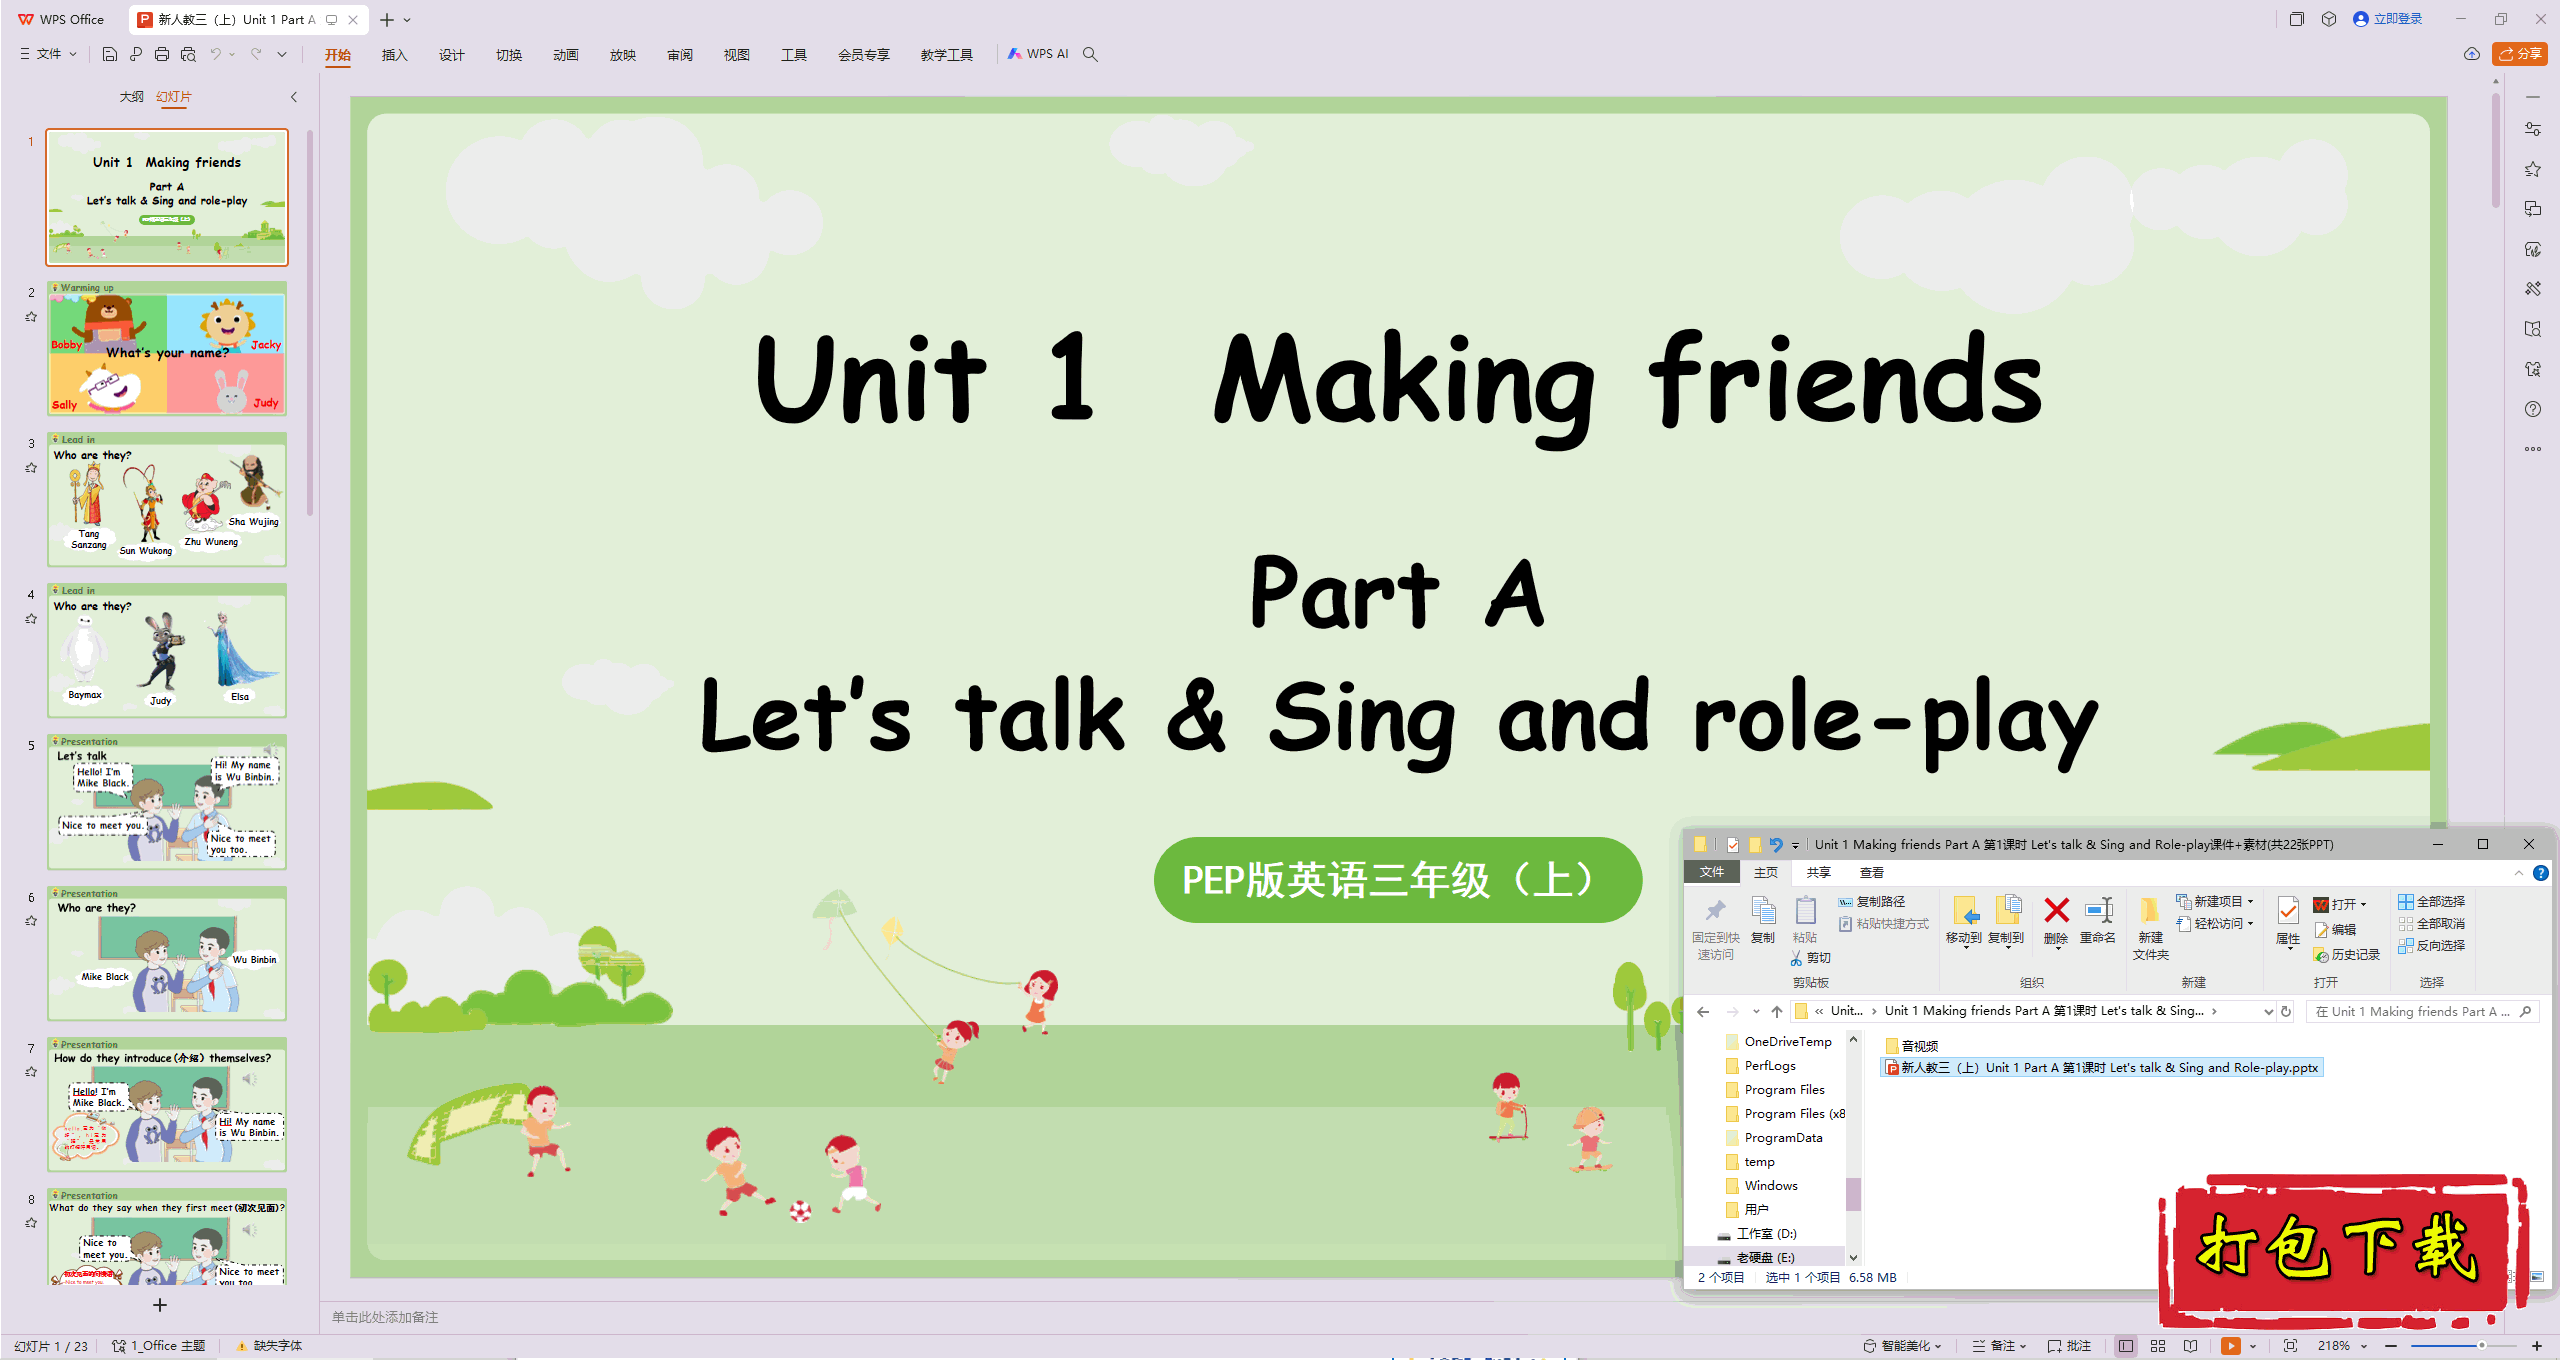
Task: Switch to the 动画 ribbon tab
Action: (x=566, y=55)
